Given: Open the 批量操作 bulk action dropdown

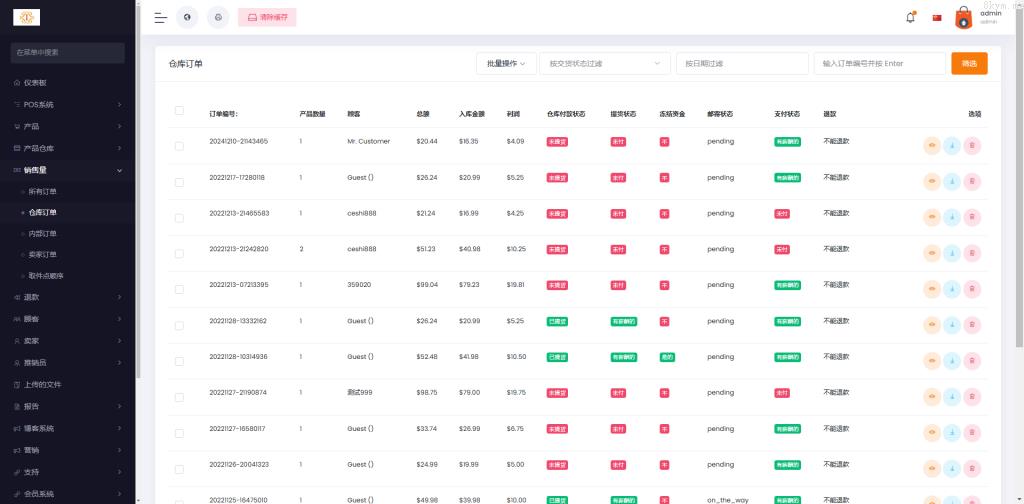Looking at the screenshot, I should point(506,63).
